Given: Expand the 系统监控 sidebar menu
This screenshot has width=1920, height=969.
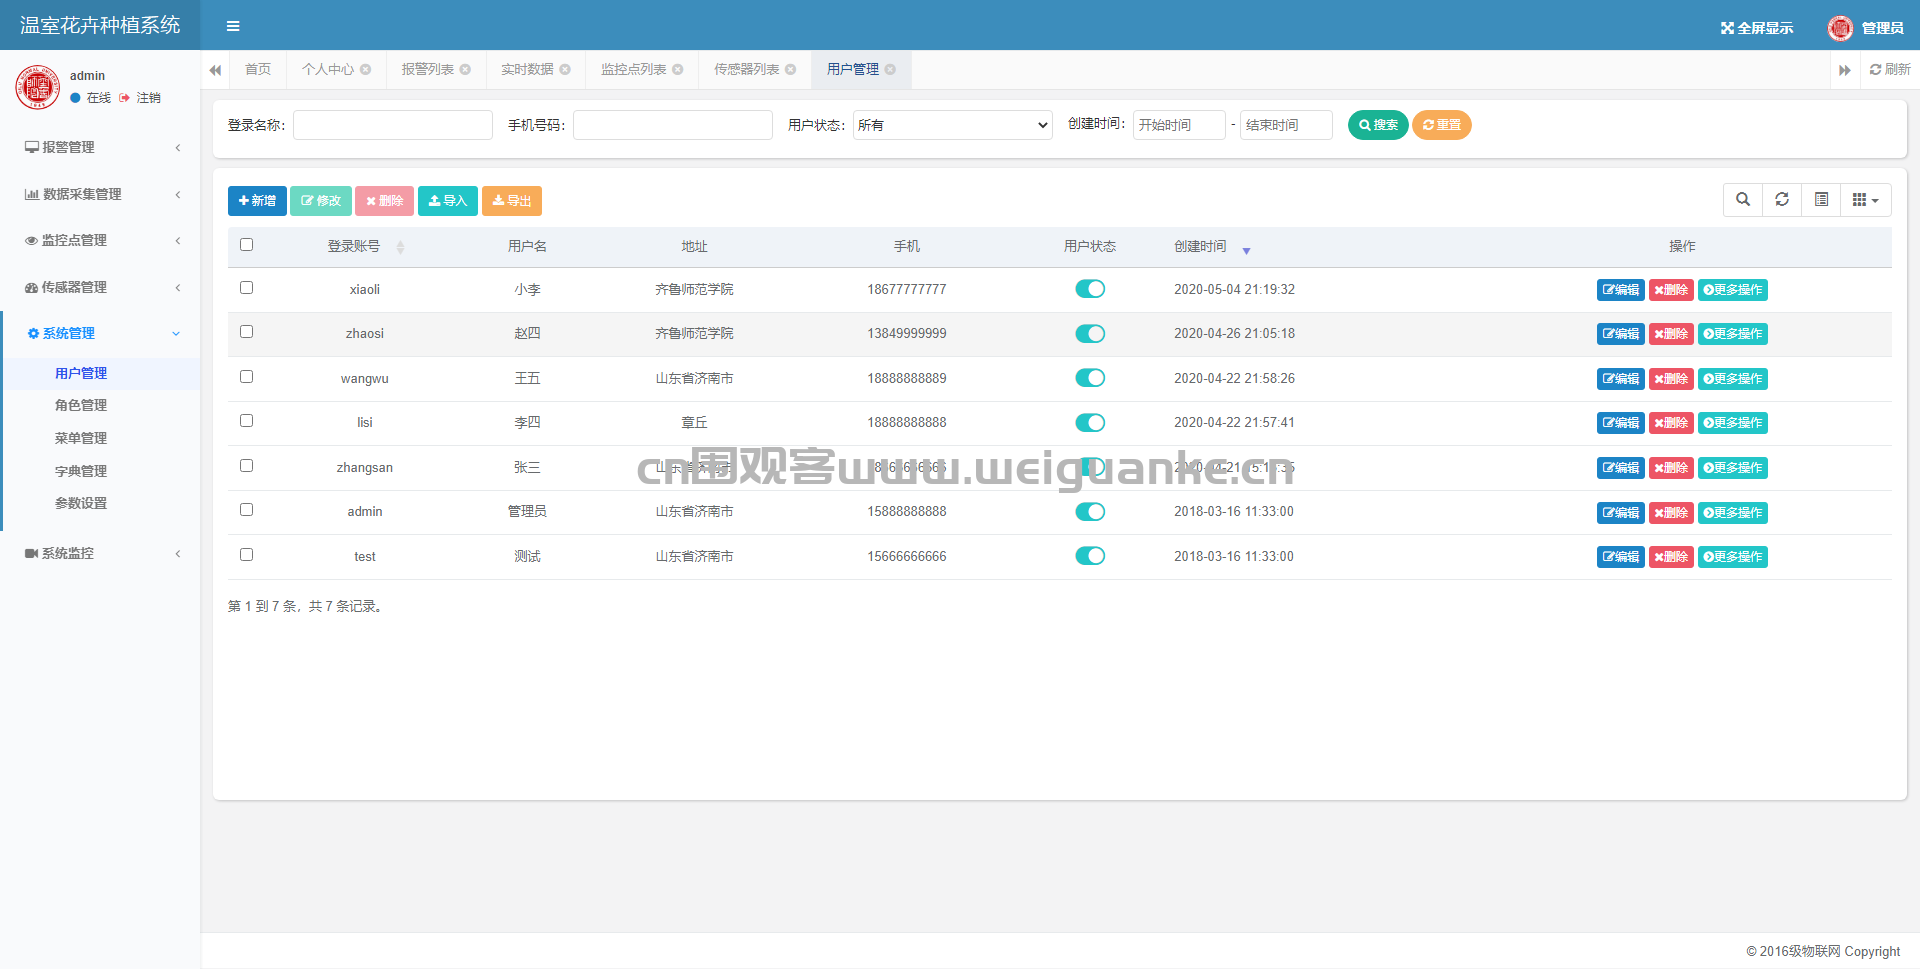Looking at the screenshot, I should click(100, 553).
